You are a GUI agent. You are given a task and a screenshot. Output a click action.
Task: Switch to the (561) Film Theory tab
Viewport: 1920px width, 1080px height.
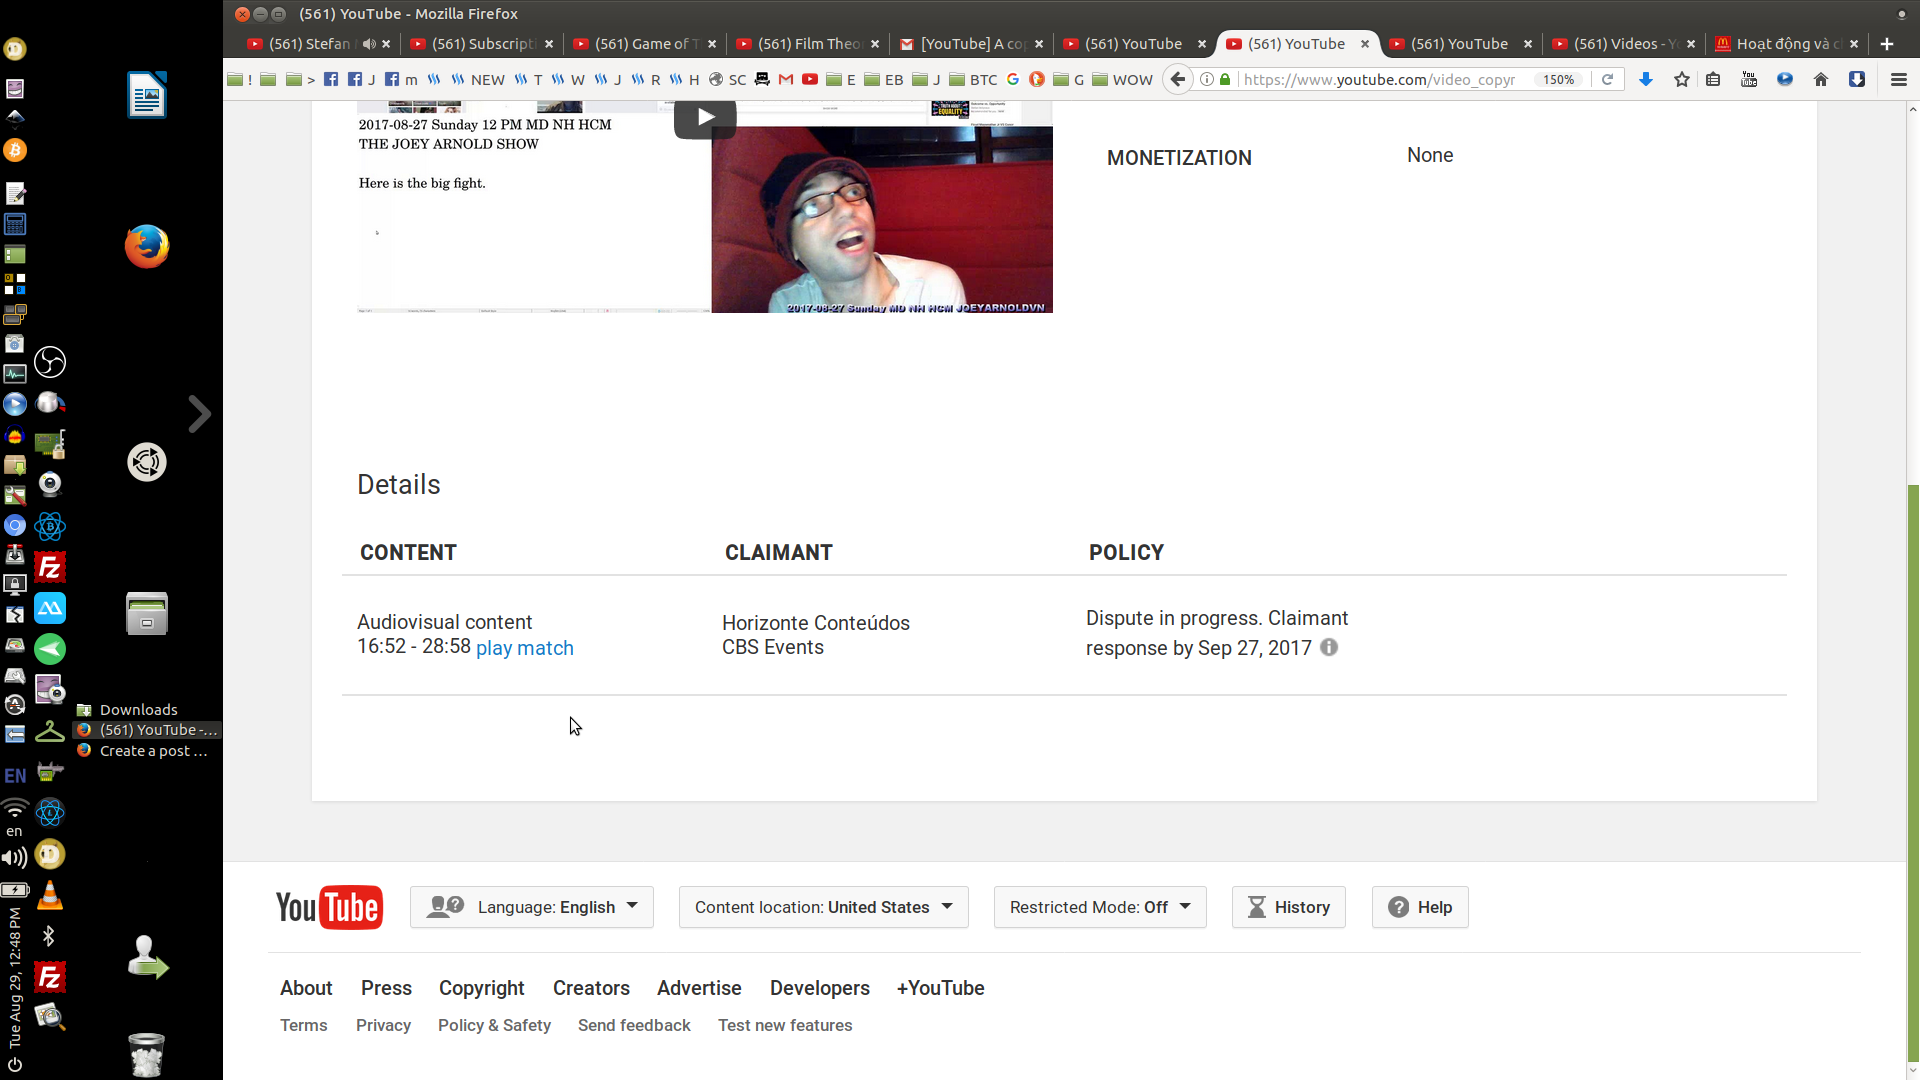[x=809, y=44]
